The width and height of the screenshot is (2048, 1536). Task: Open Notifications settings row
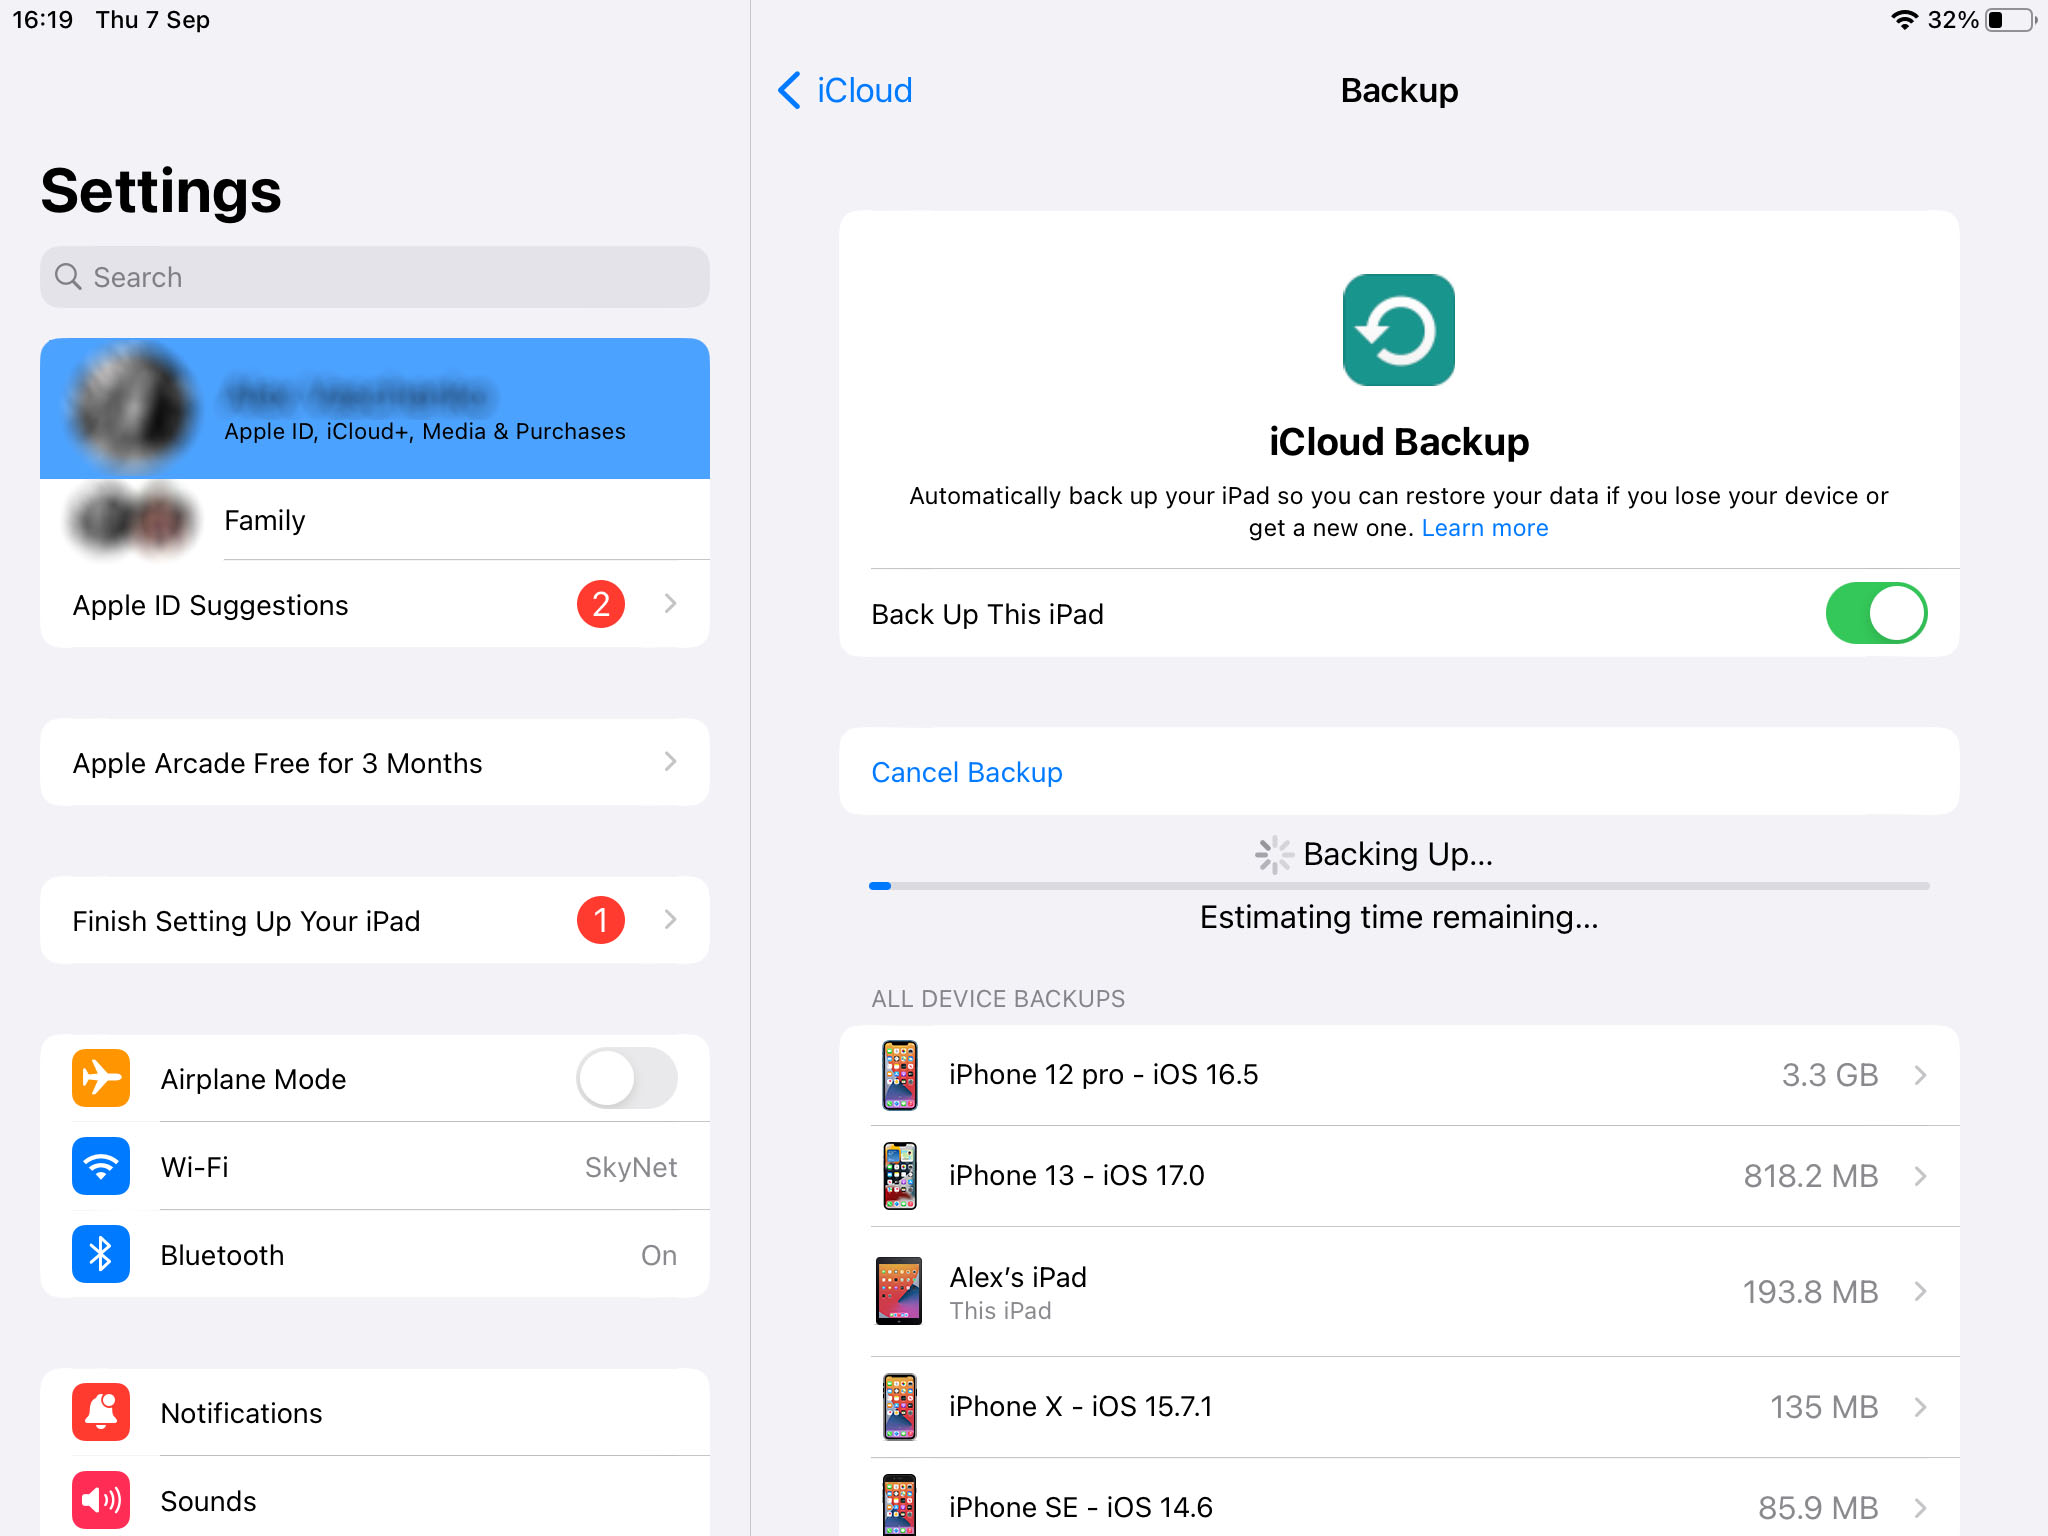pyautogui.click(x=375, y=1412)
